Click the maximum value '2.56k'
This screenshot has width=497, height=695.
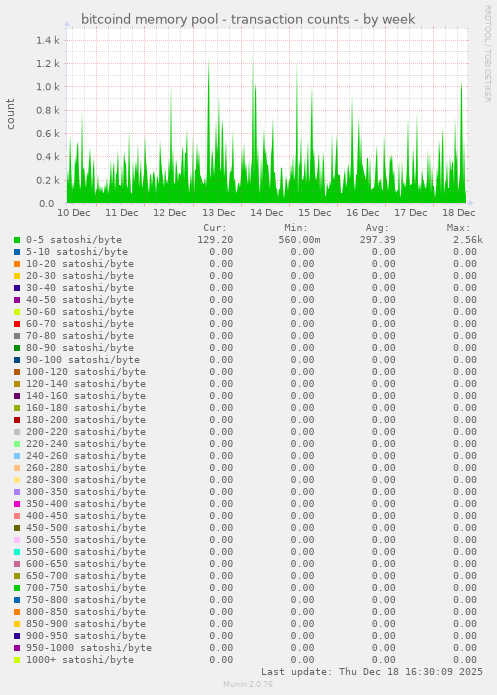468,240
